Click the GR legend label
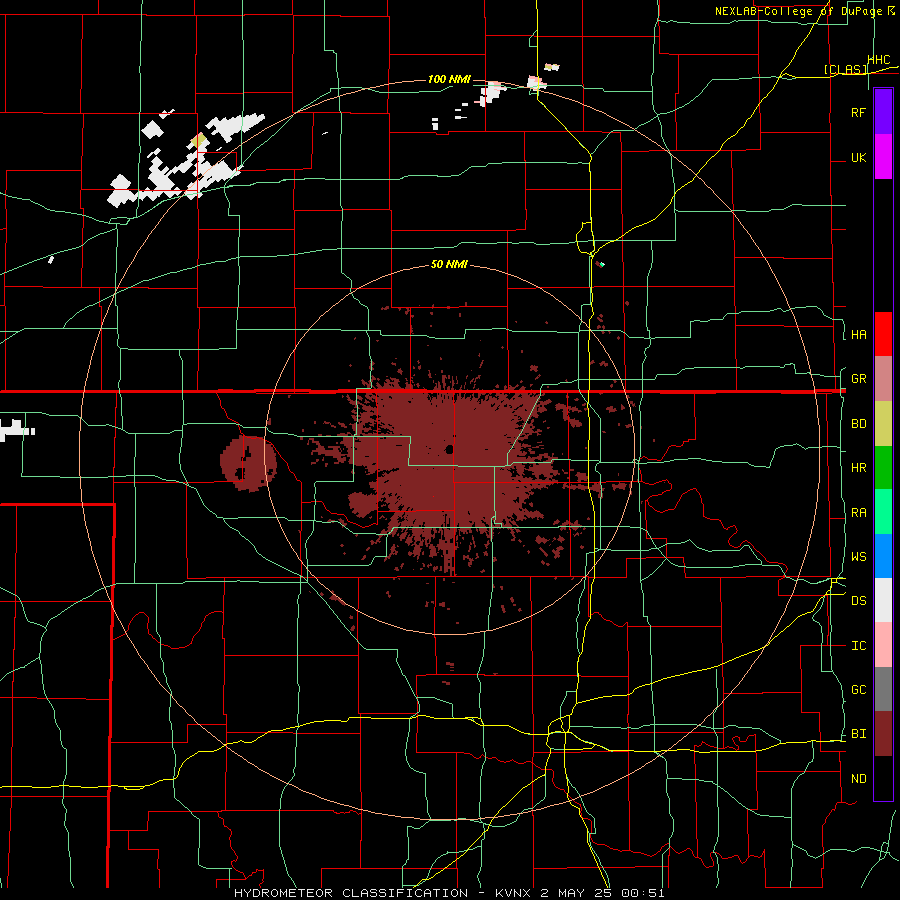The image size is (900, 900). pos(858,379)
